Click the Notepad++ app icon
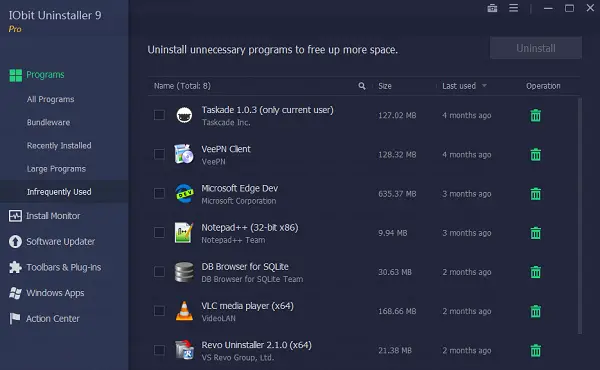This screenshot has width=600, height=370. tap(184, 233)
